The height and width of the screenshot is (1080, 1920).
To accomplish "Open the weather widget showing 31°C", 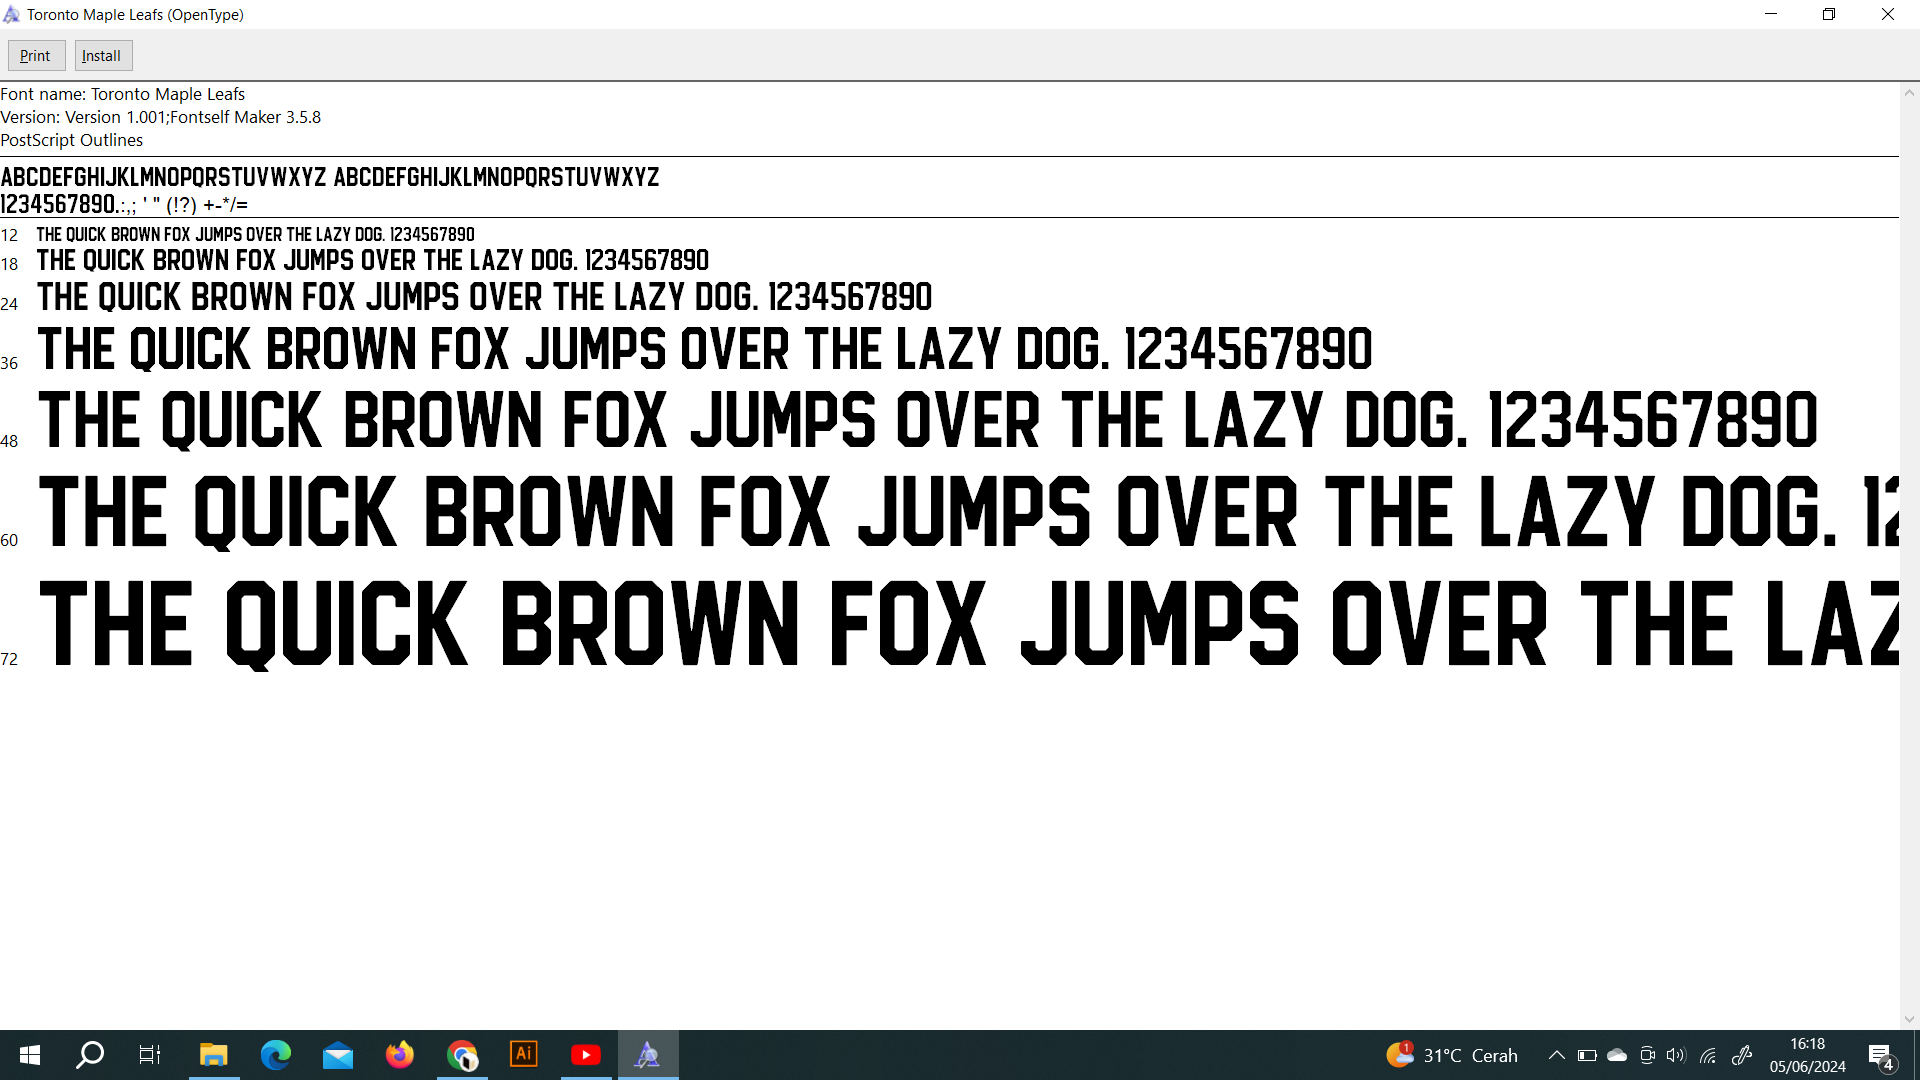I will coord(1452,1055).
